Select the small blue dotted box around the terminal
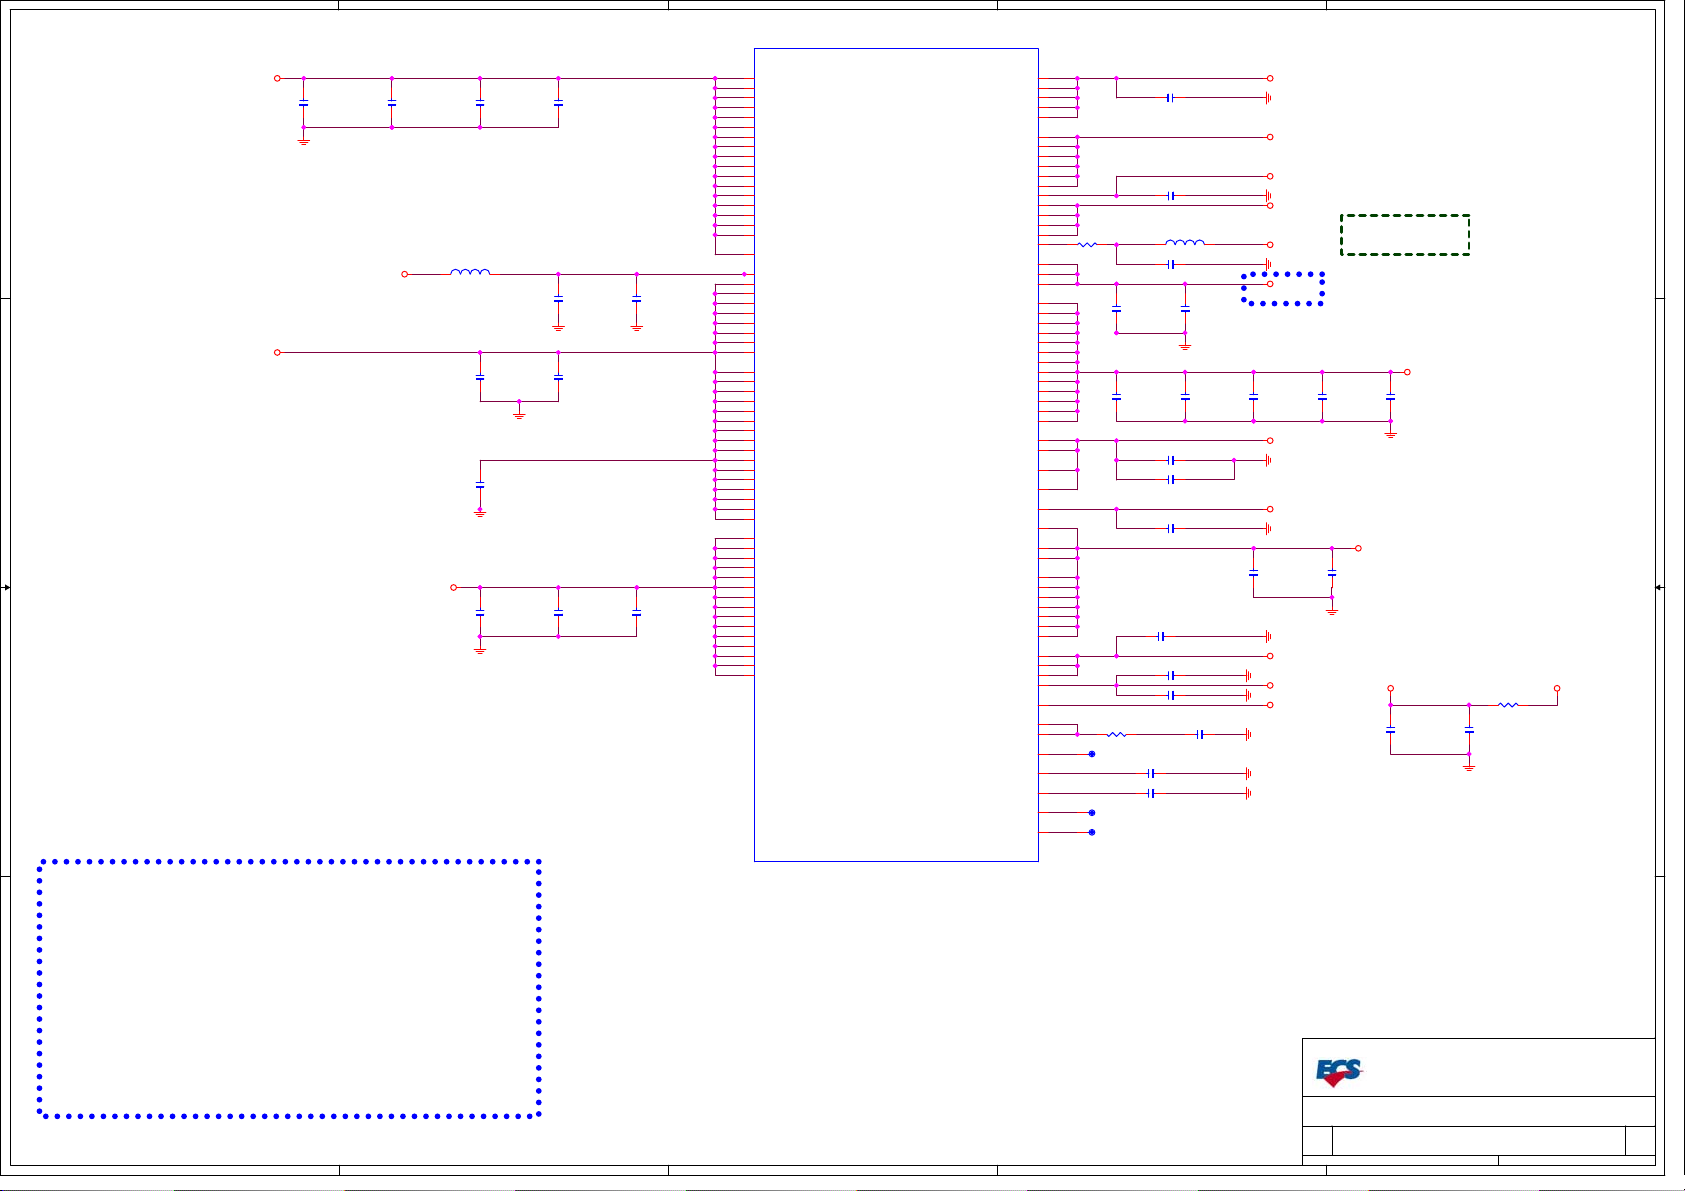1685x1191 pixels. (x=1283, y=288)
